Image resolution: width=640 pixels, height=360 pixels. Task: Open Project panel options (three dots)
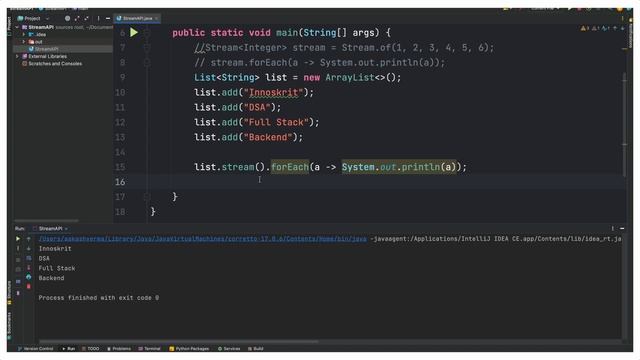pos(98,18)
